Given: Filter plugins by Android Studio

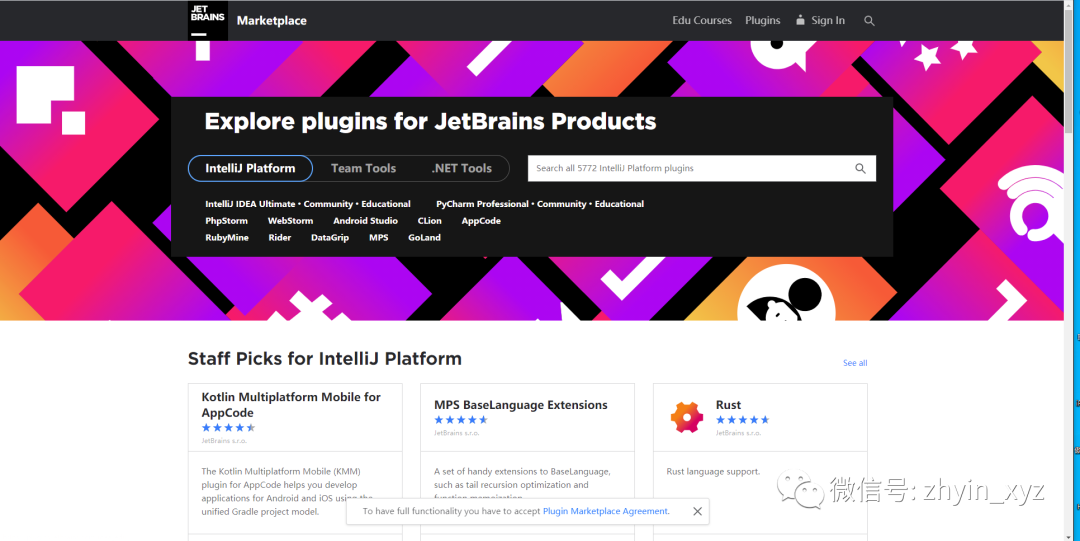Looking at the screenshot, I should coord(365,221).
